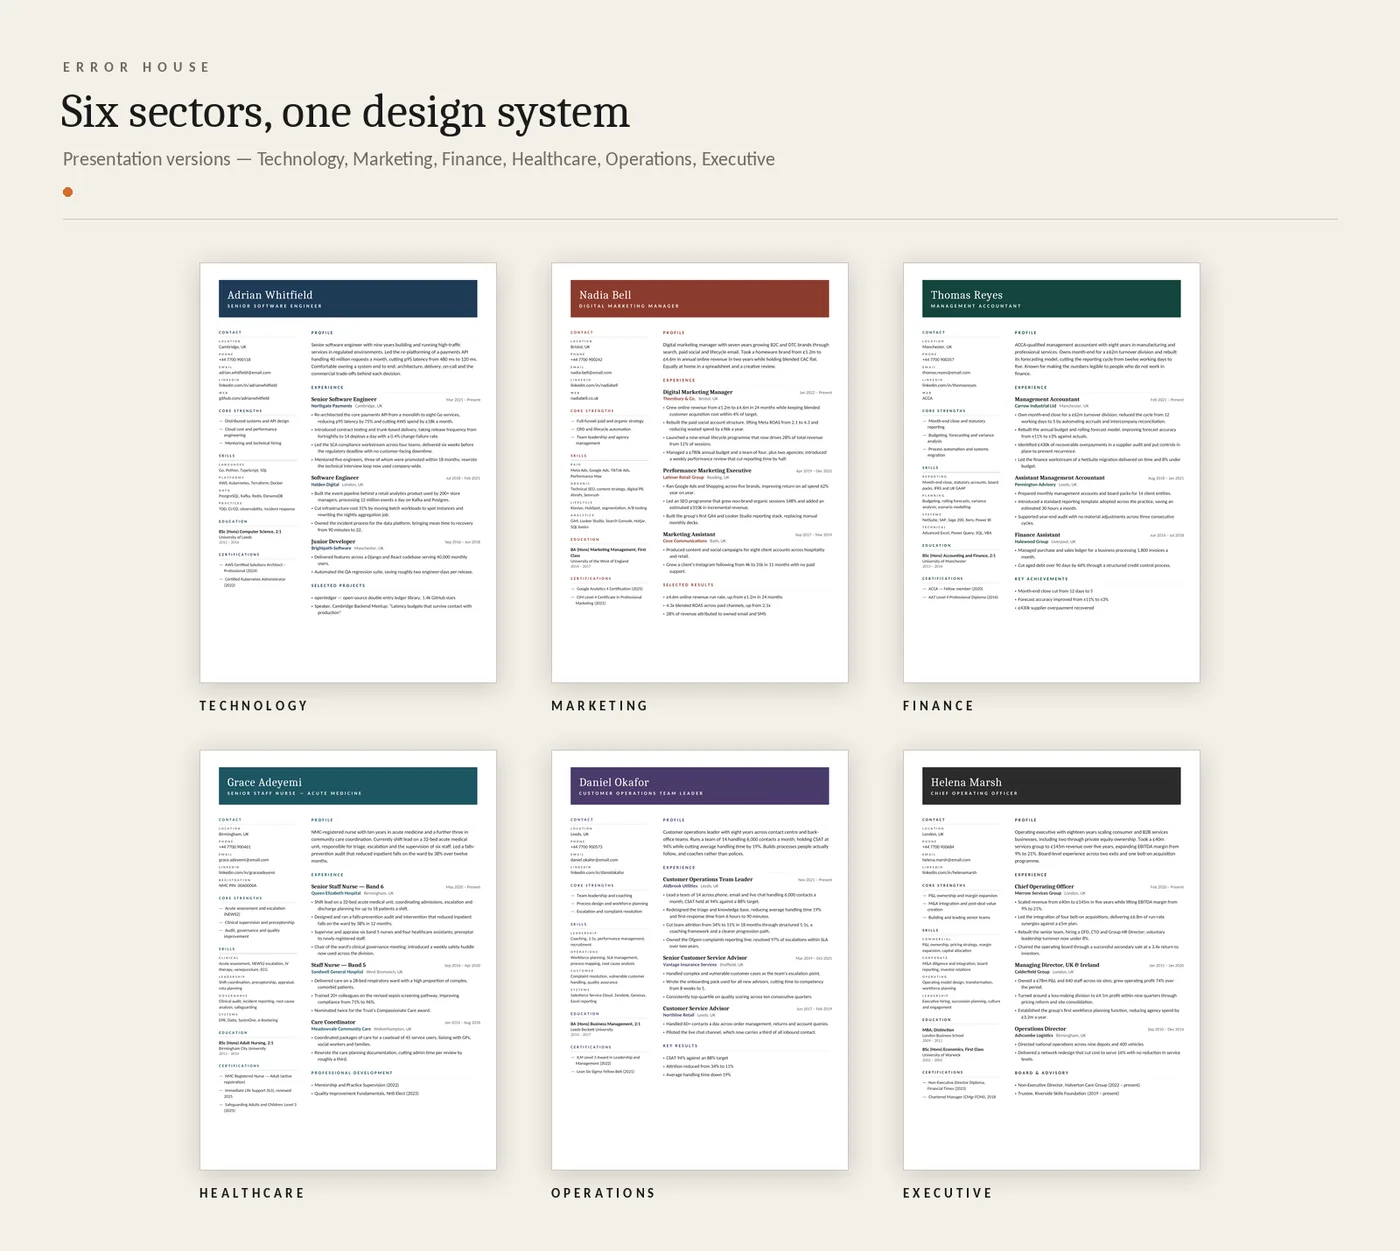
Task: Click 'Professional Development' section in Healthcare résumé
Action: (351, 1073)
